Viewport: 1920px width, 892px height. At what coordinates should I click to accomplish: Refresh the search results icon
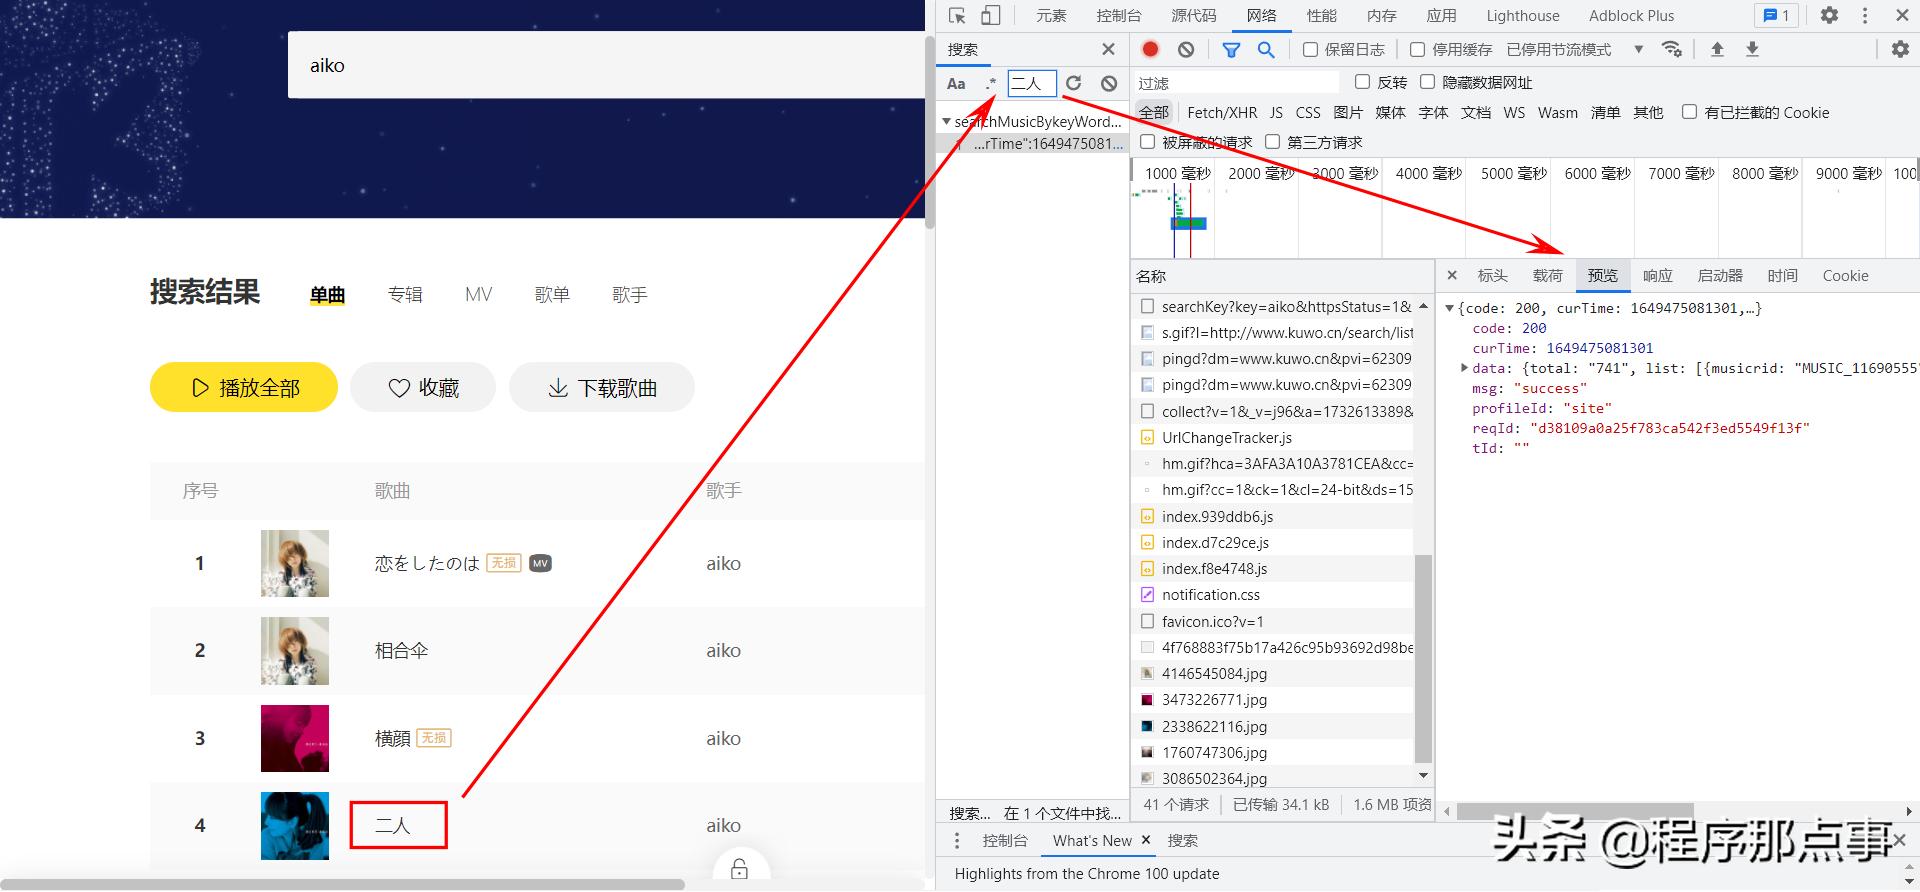(1074, 83)
